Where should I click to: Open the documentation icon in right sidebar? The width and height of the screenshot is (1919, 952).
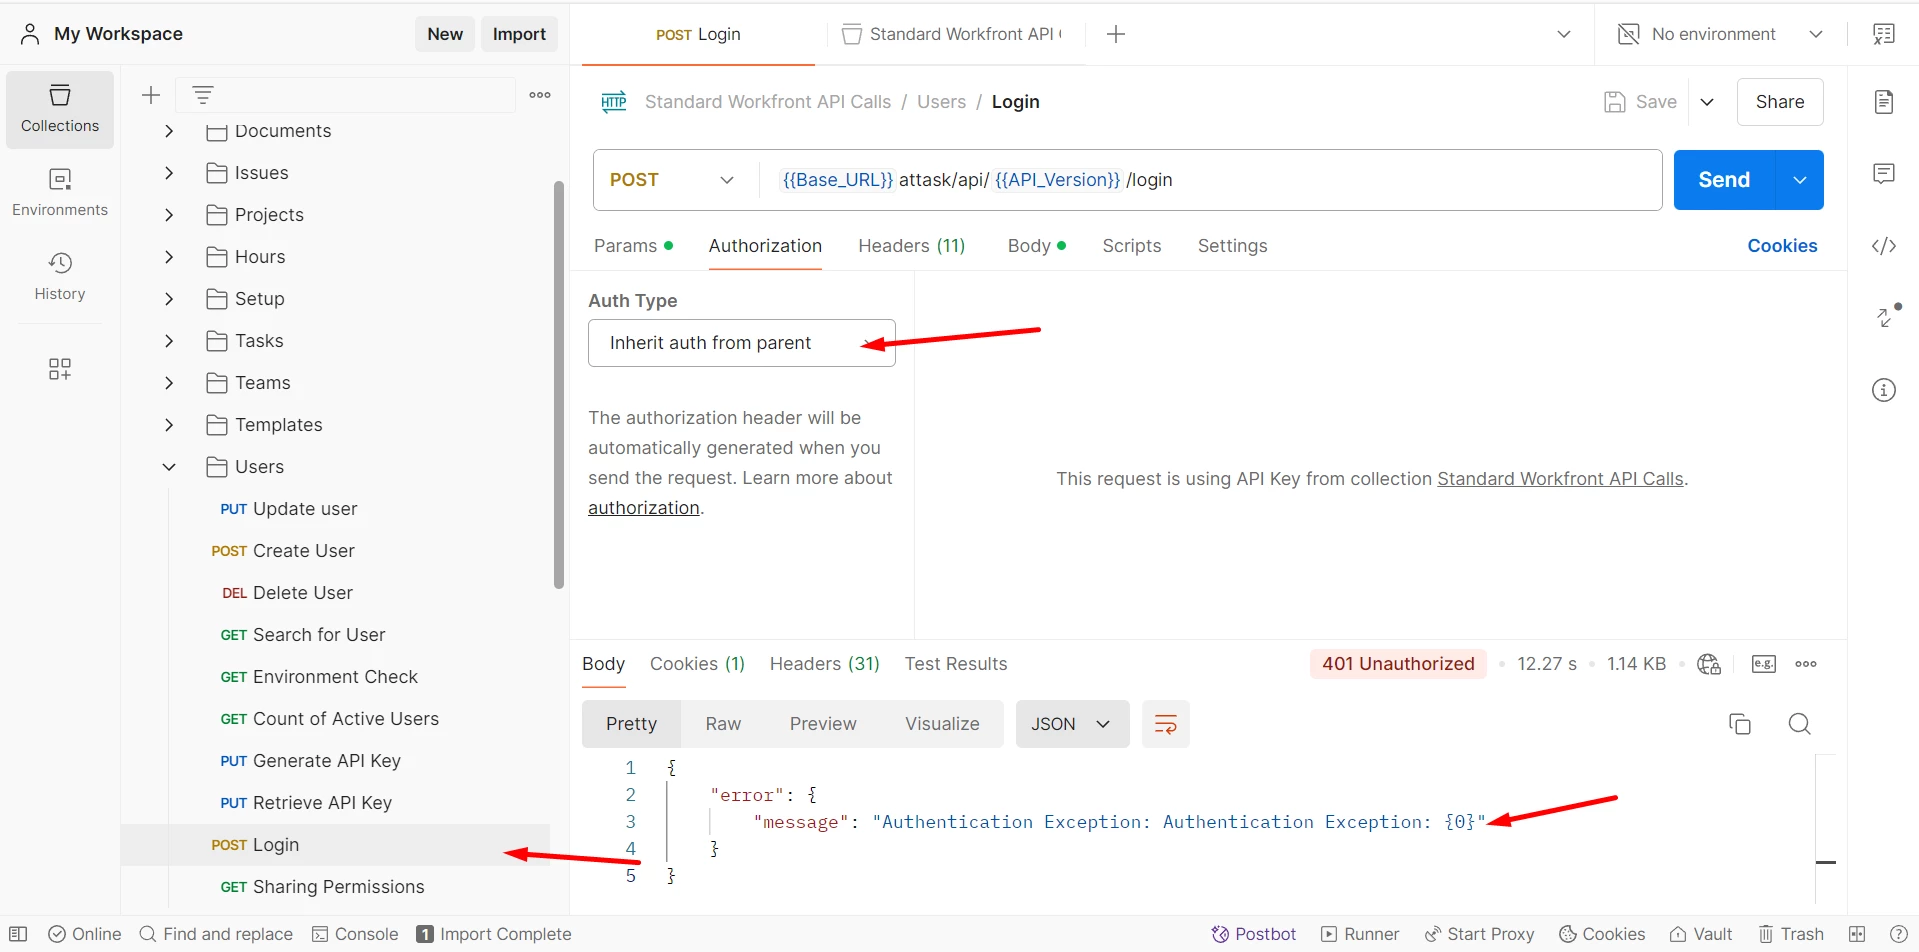(x=1884, y=102)
